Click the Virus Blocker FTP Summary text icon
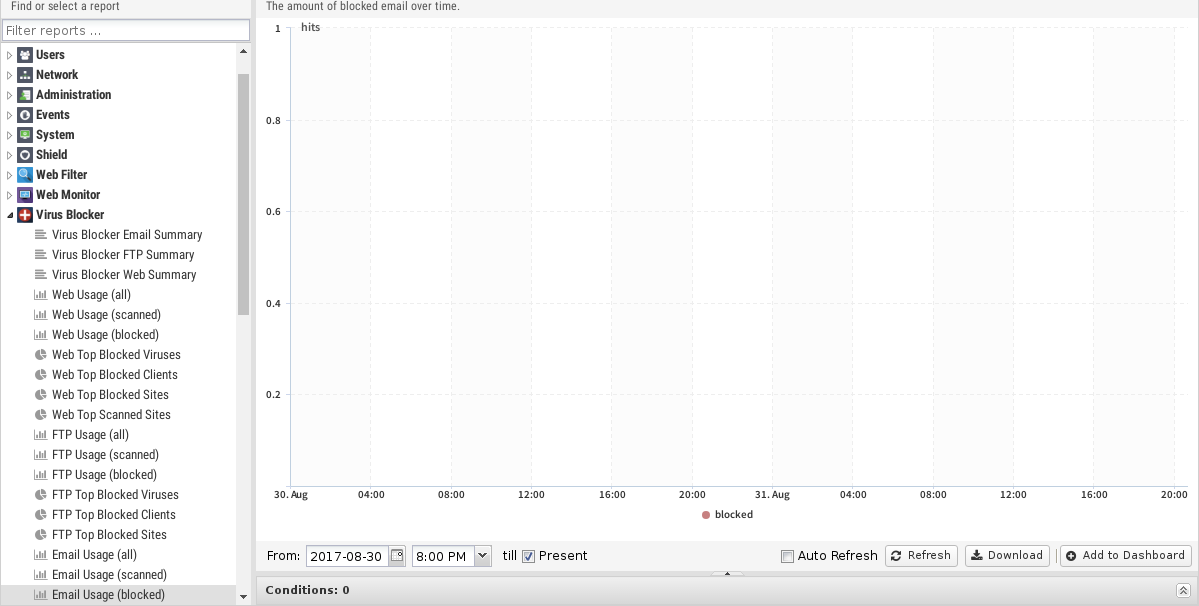Viewport: 1199px width, 606px height. pyautogui.click(x=41, y=254)
